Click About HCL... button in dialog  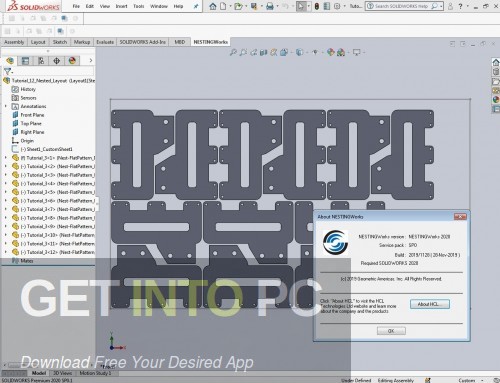pyautogui.click(x=430, y=304)
